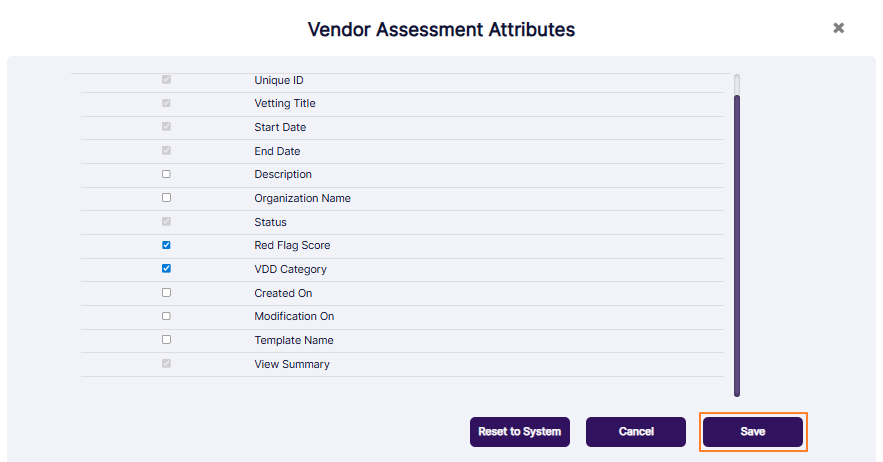Screen dimensions: 883x462
Task: Click the Red Flag Score label
Action: tap(292, 245)
